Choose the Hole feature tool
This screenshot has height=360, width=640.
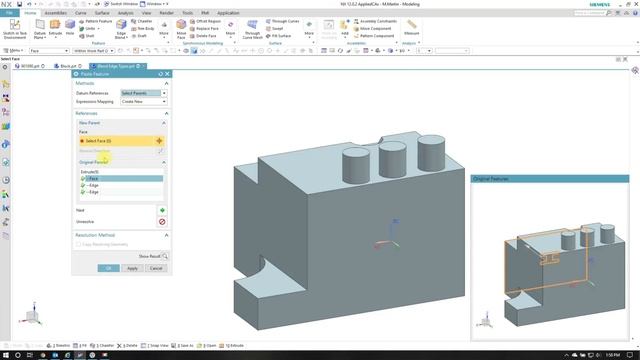[70, 27]
